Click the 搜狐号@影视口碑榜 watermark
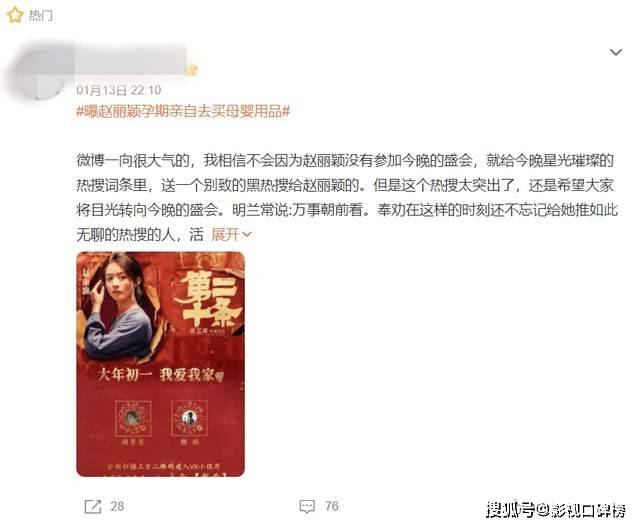640x527 pixels. click(556, 510)
